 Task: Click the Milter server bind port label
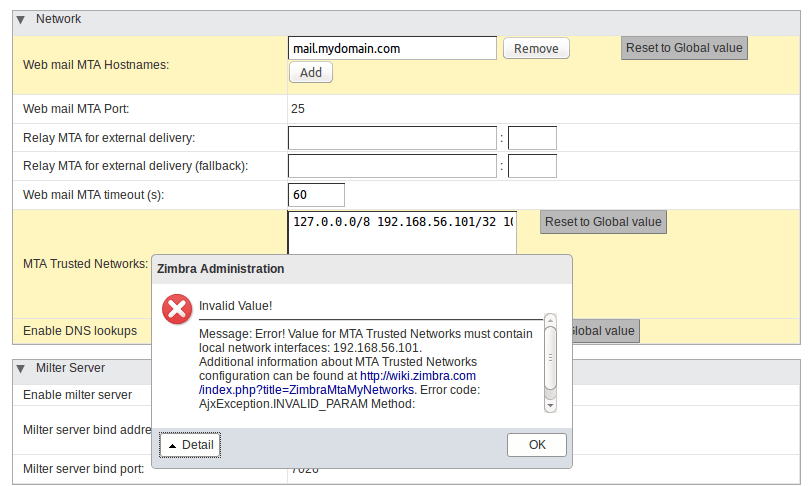tap(84, 469)
